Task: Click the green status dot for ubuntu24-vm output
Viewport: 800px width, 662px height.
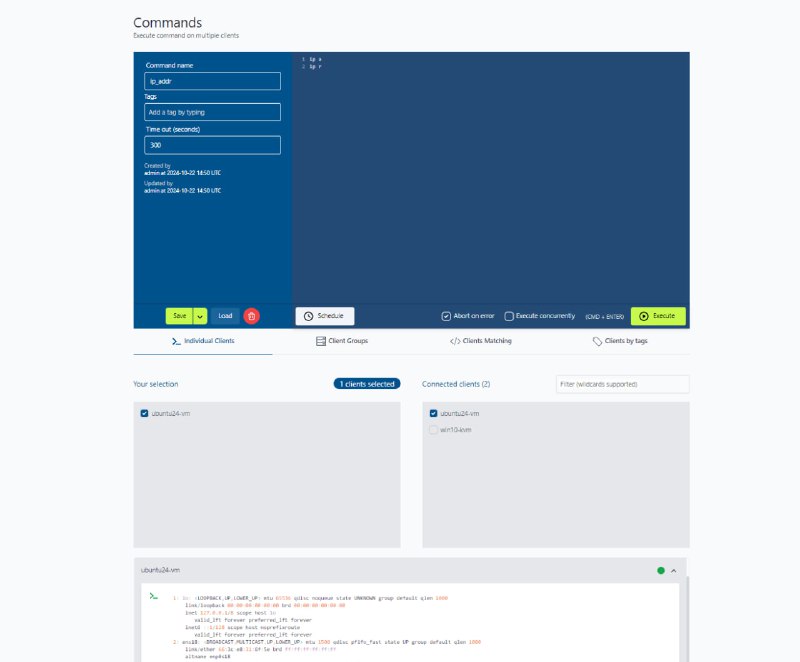Action: pos(661,571)
